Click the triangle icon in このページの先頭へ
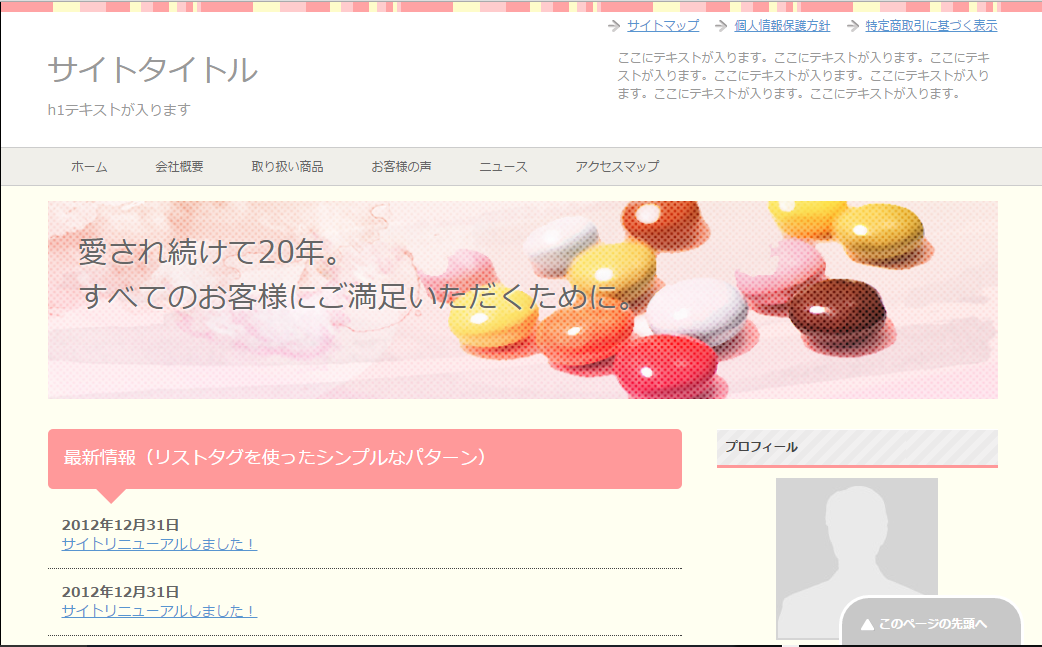 867,624
